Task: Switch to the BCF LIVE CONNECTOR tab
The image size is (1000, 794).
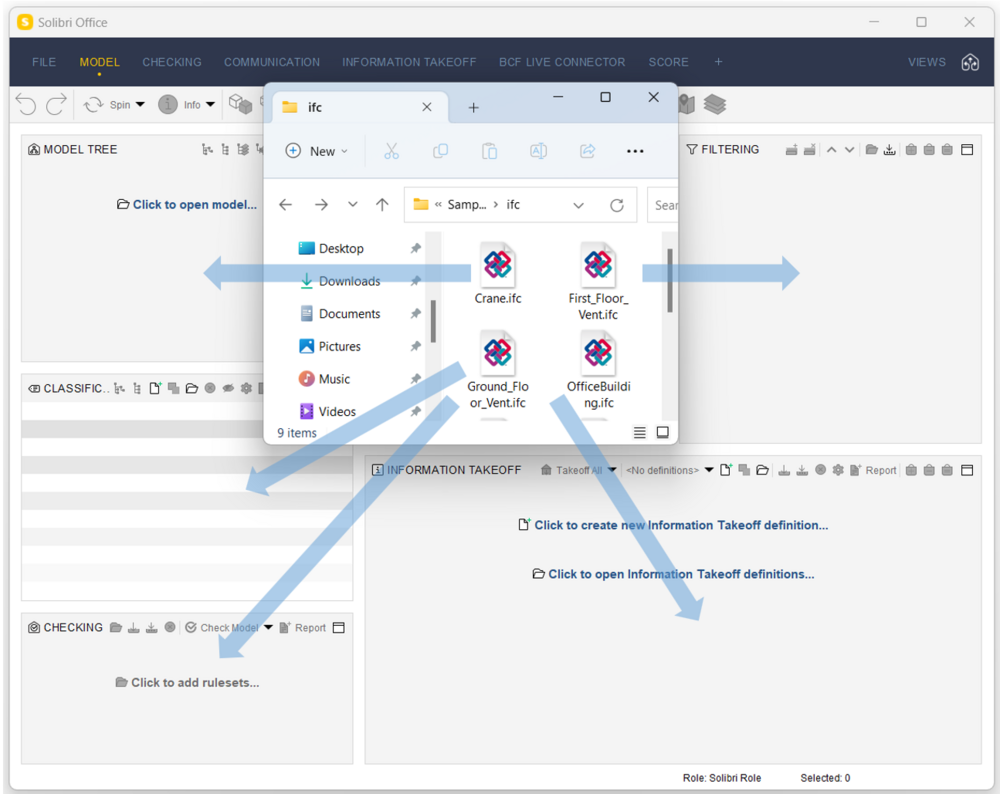Action: pyautogui.click(x=562, y=62)
